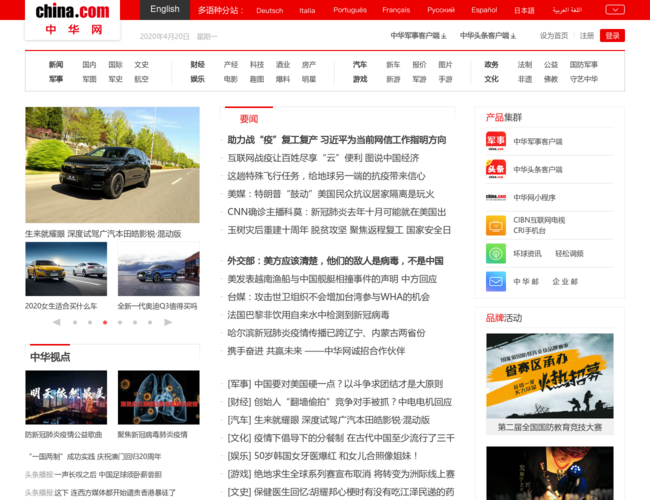Click the china.com 中华网 logo

tap(73, 19)
